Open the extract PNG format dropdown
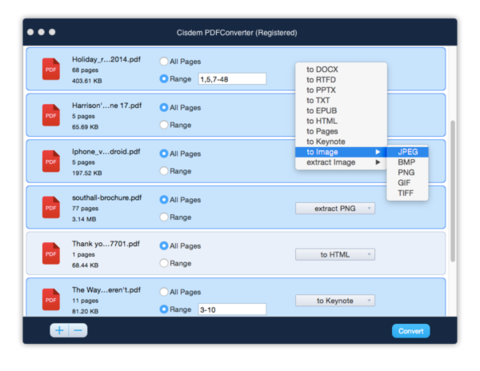Image resolution: width=480 pixels, height=371 pixels. [335, 208]
